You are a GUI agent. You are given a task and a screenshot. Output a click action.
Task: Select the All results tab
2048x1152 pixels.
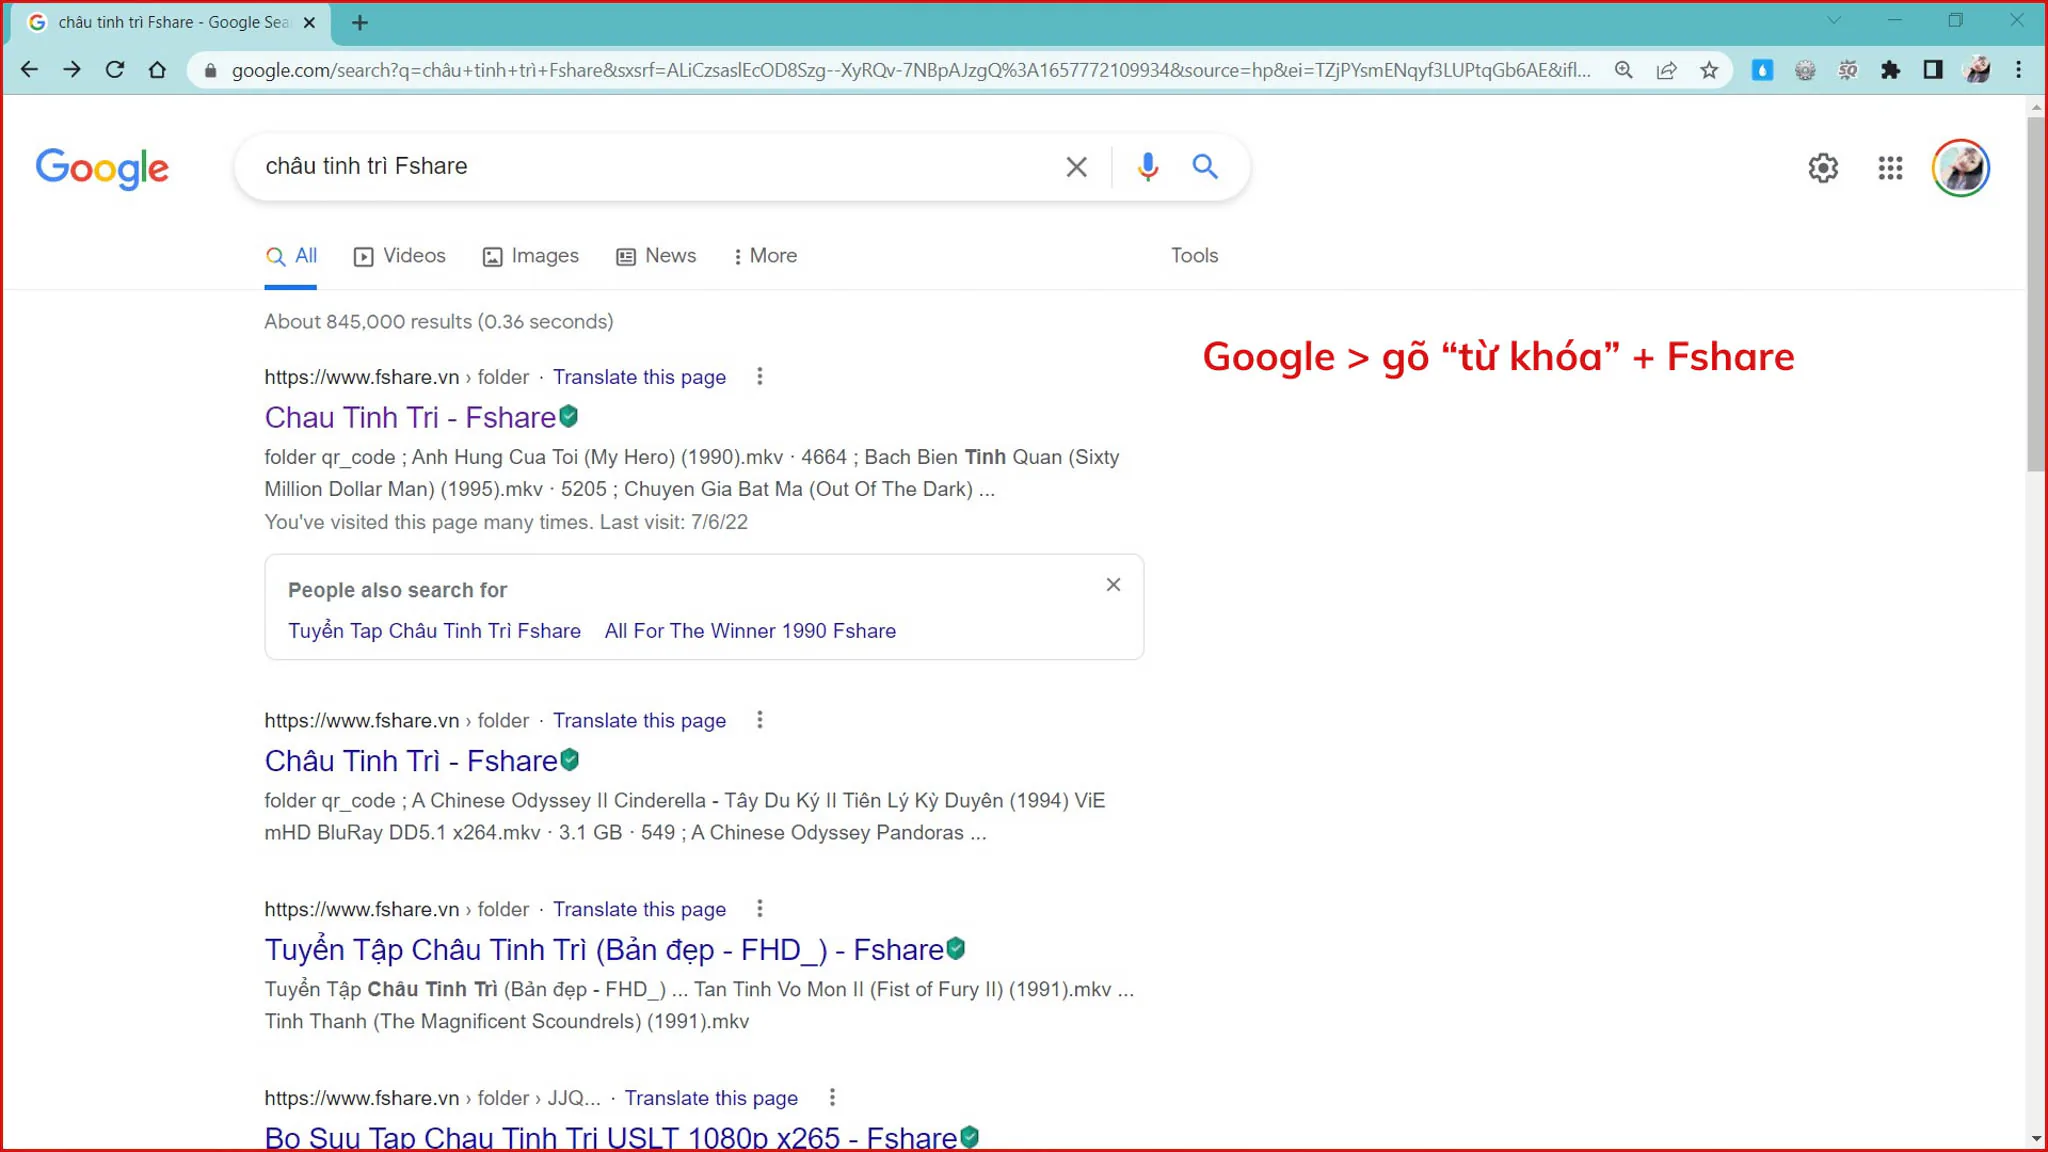click(291, 256)
